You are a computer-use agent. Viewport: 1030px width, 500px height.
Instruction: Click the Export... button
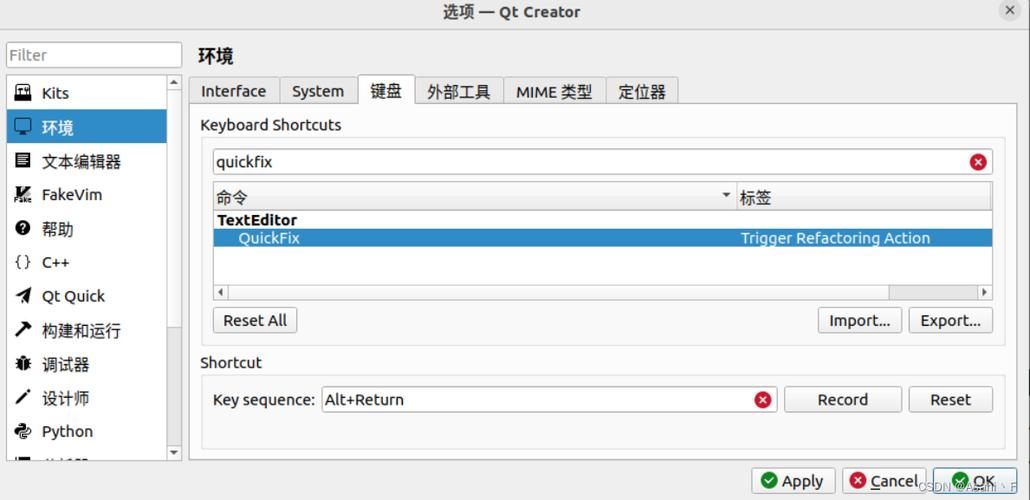click(951, 320)
